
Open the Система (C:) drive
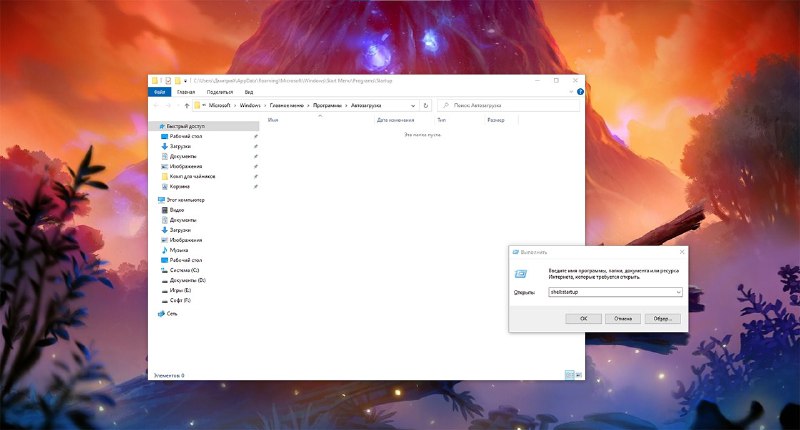[184, 270]
